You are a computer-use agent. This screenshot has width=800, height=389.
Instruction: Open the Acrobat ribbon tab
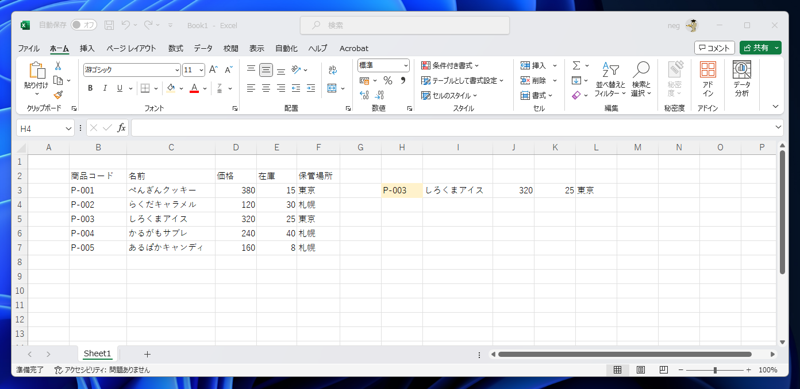pyautogui.click(x=354, y=48)
